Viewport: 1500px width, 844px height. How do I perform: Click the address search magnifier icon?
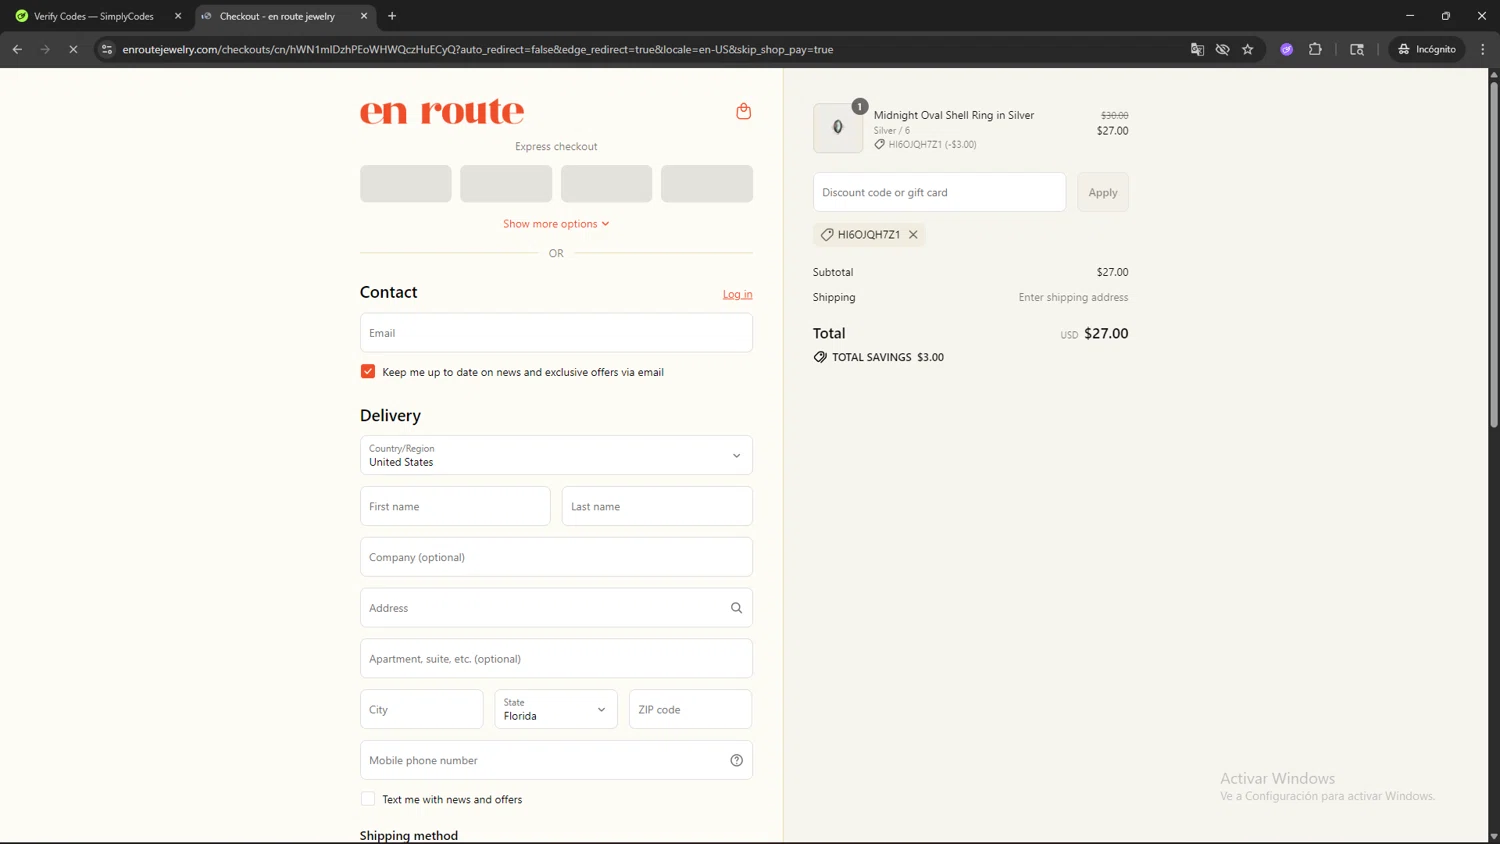pos(736,608)
